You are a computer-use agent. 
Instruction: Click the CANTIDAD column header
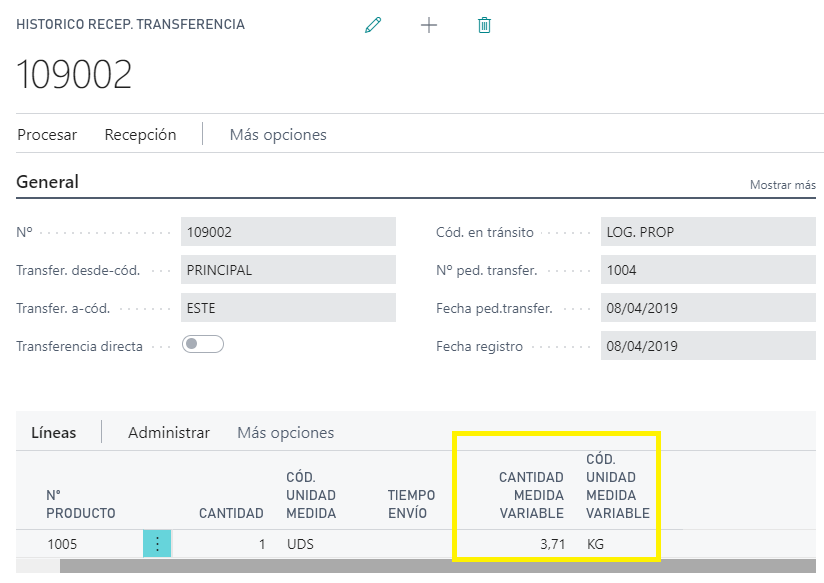pos(231,513)
